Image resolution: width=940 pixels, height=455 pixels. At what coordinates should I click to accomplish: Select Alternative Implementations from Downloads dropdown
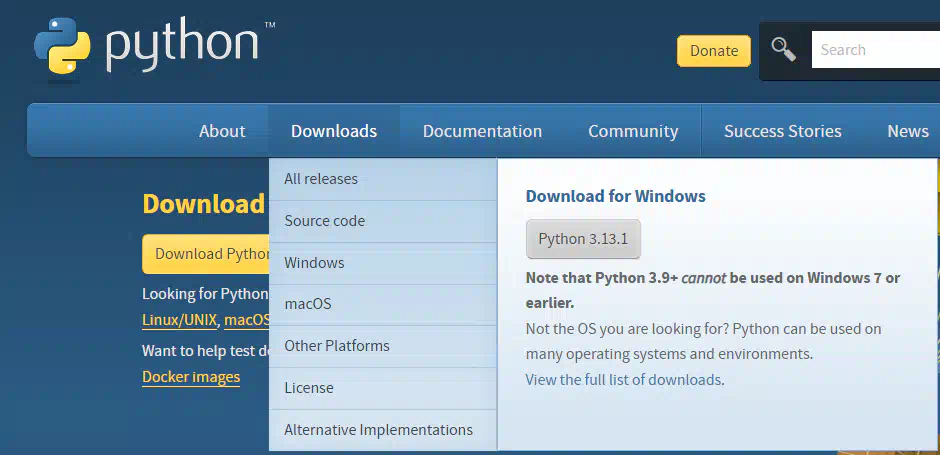[383, 430]
